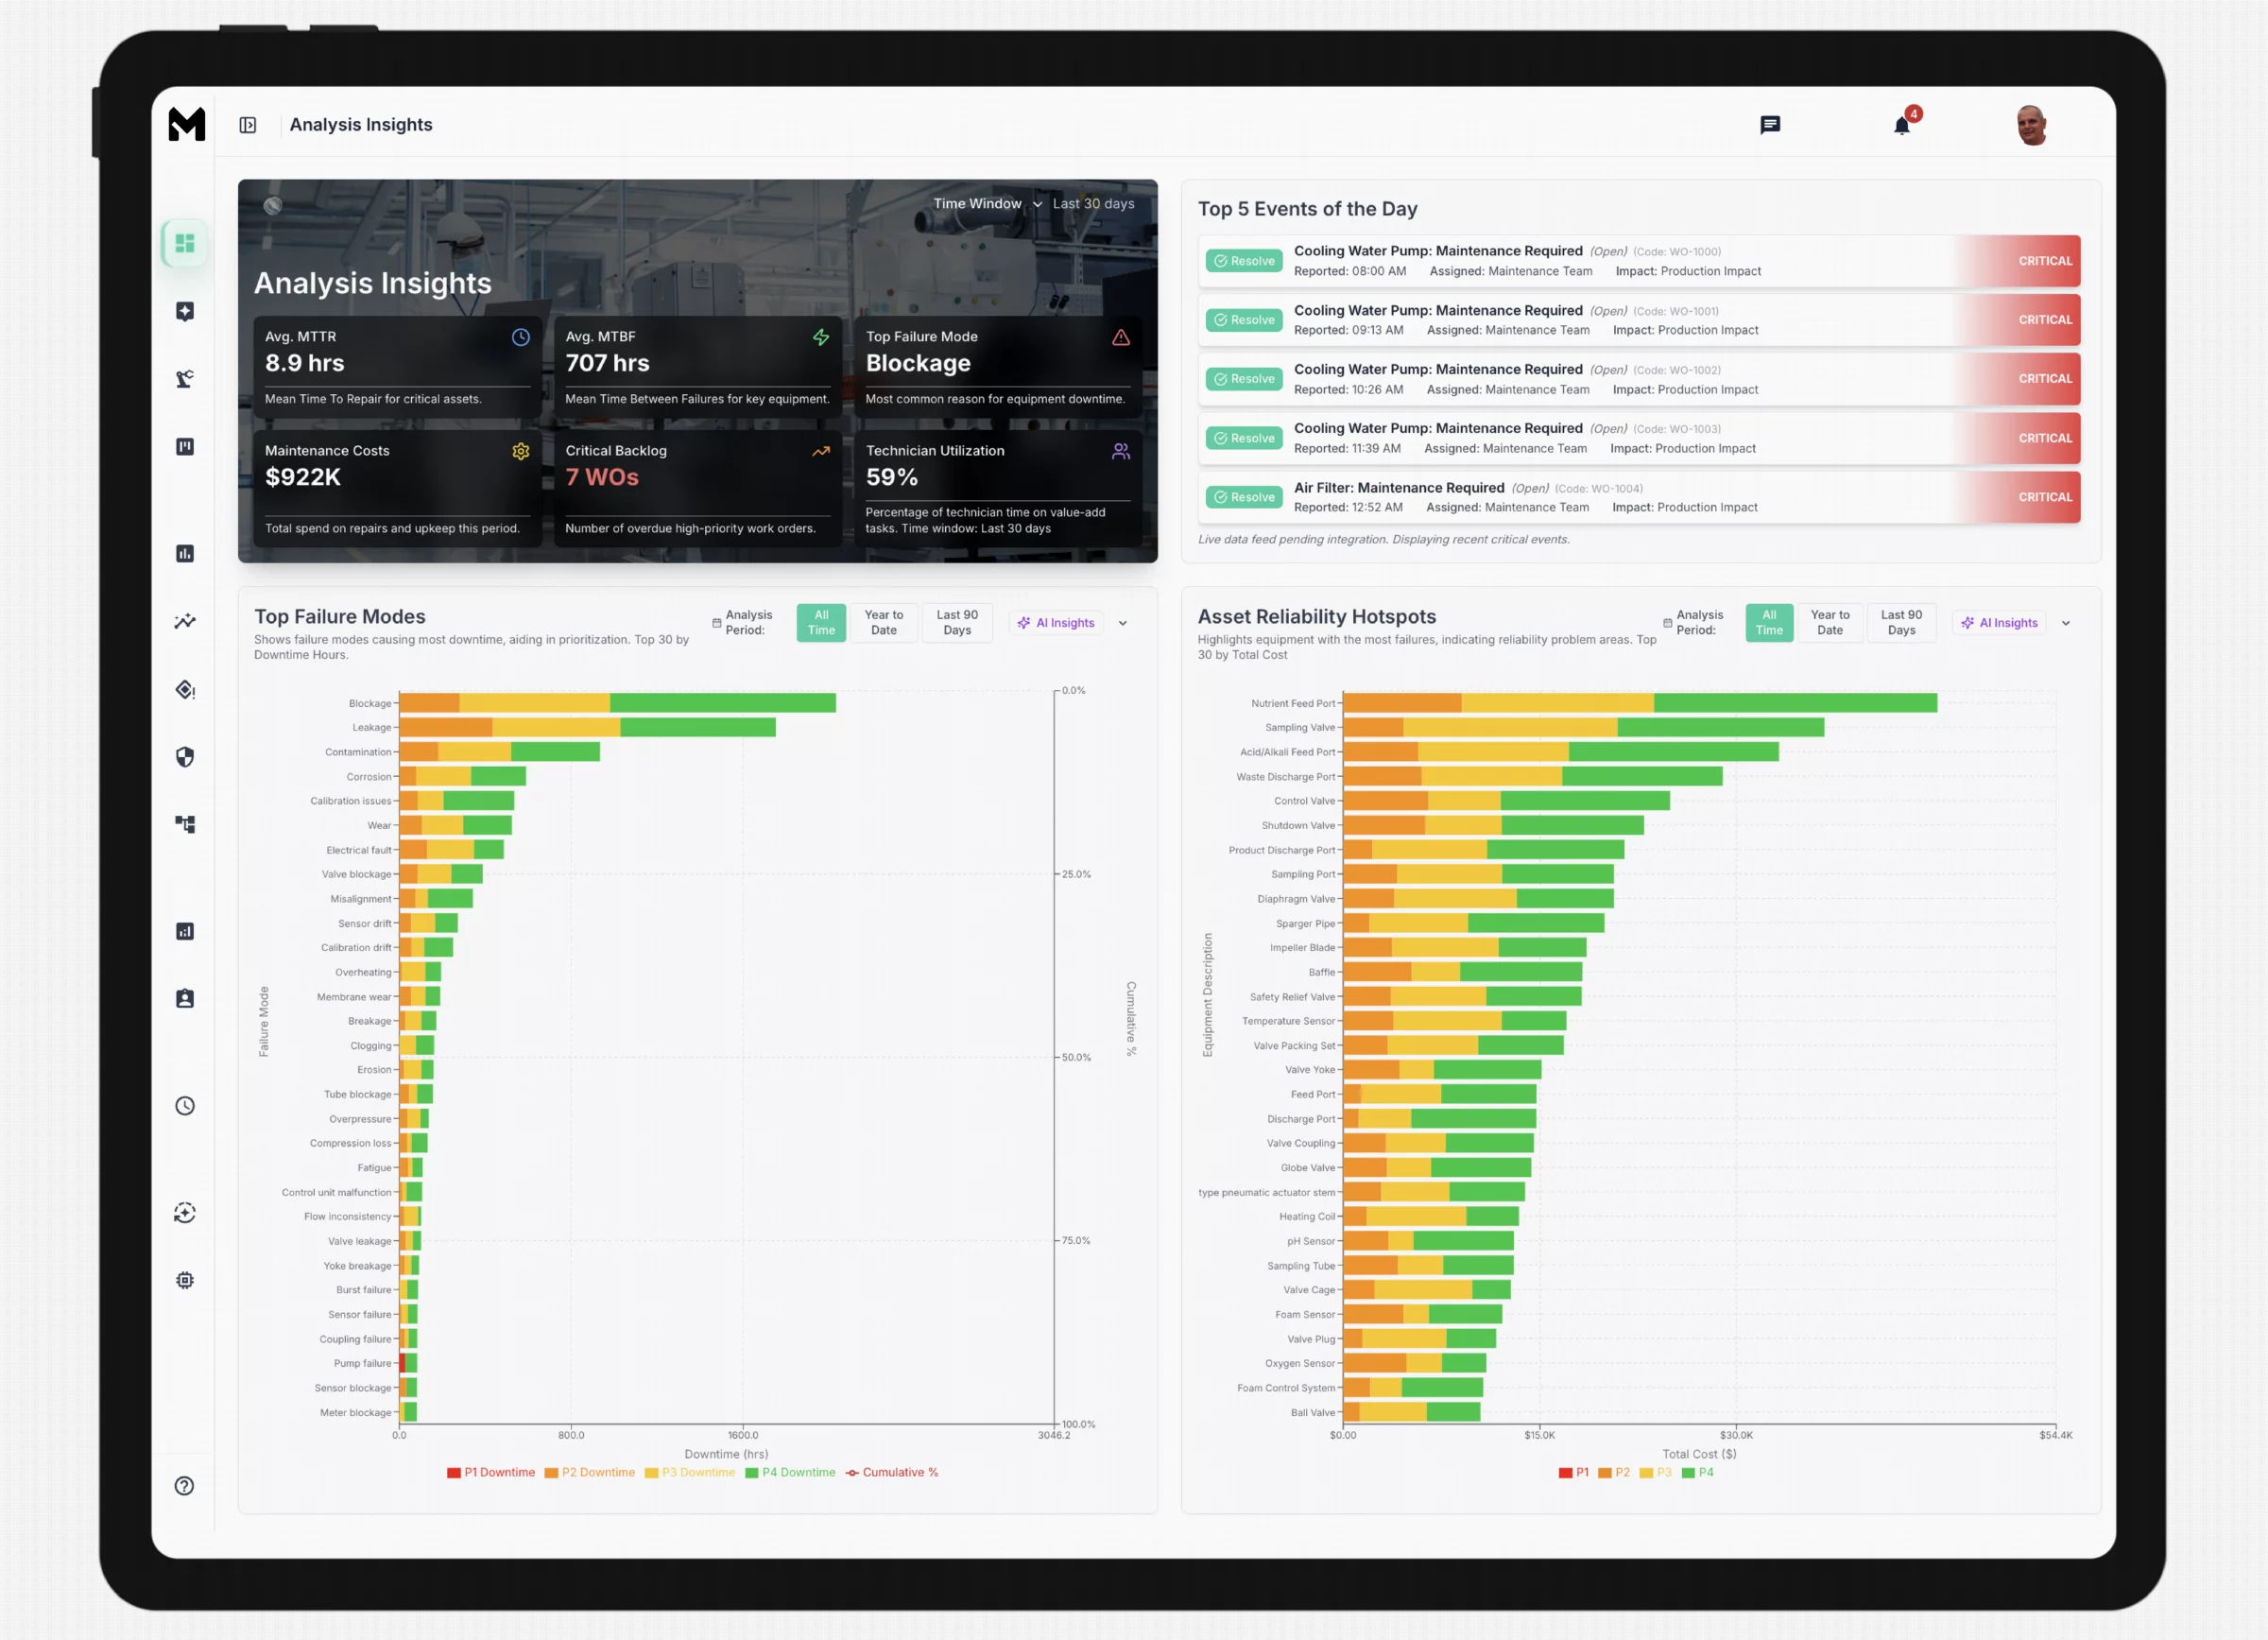Select Year to Date for Asset Reliability Hotspots
The width and height of the screenshot is (2268, 1640).
pyautogui.click(x=1830, y=622)
